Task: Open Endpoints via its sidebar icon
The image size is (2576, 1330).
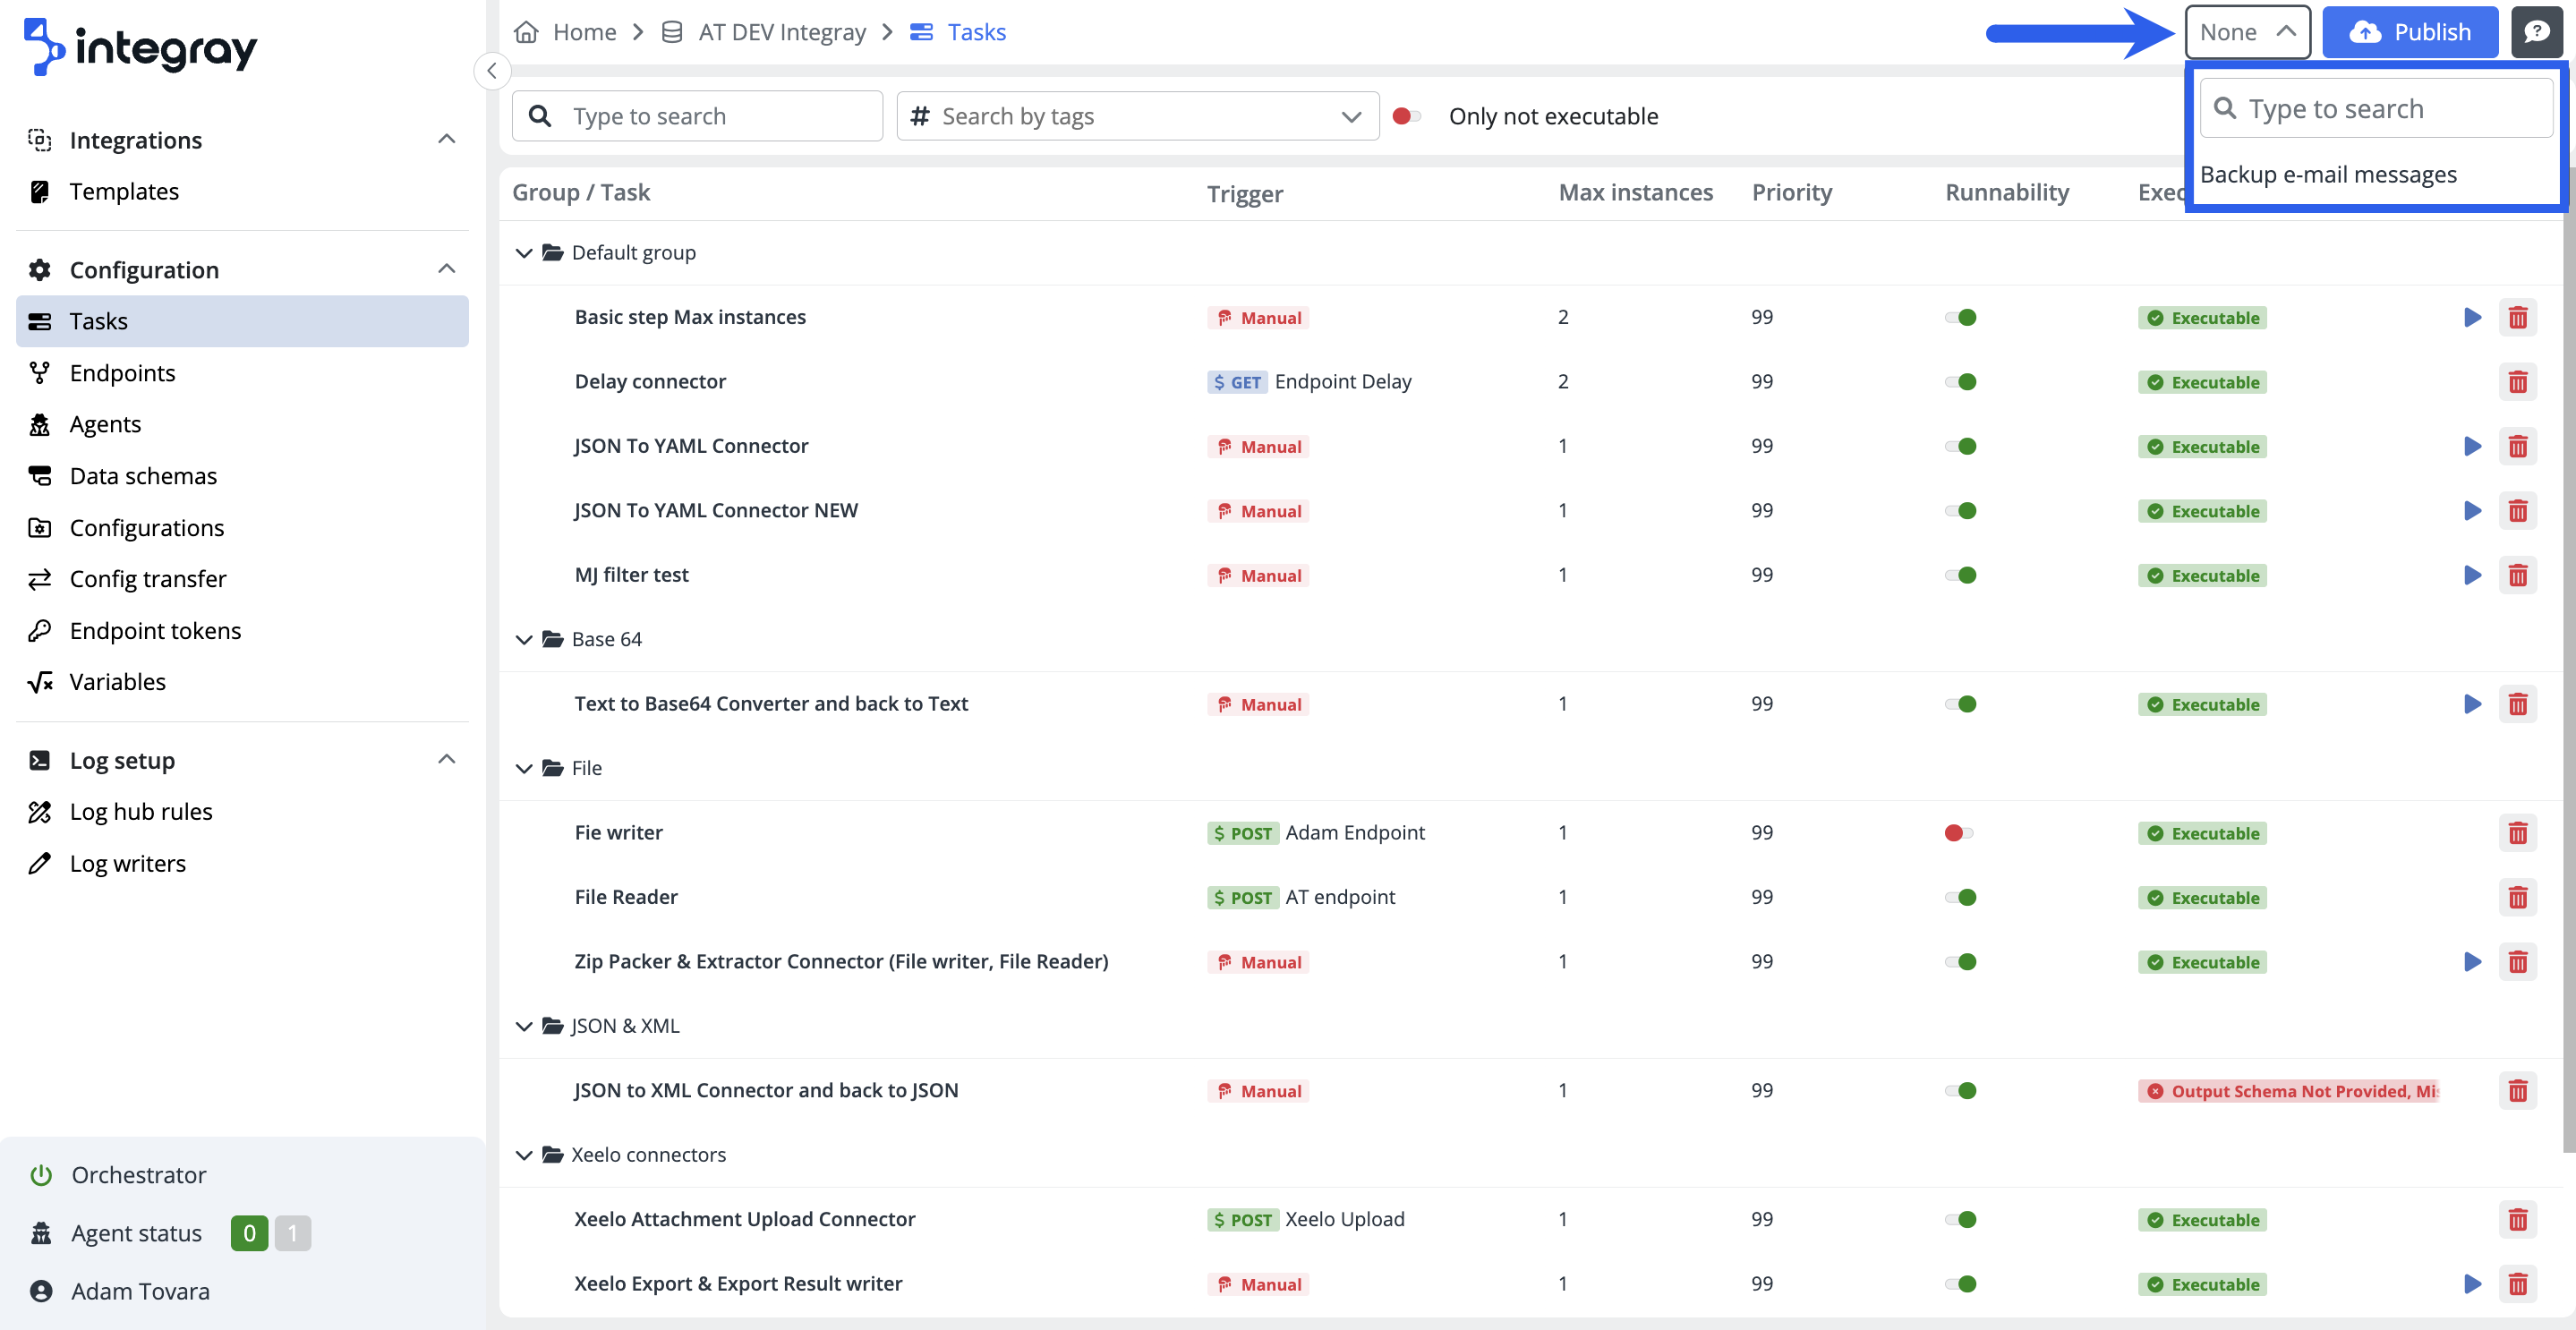Action: [x=40, y=372]
